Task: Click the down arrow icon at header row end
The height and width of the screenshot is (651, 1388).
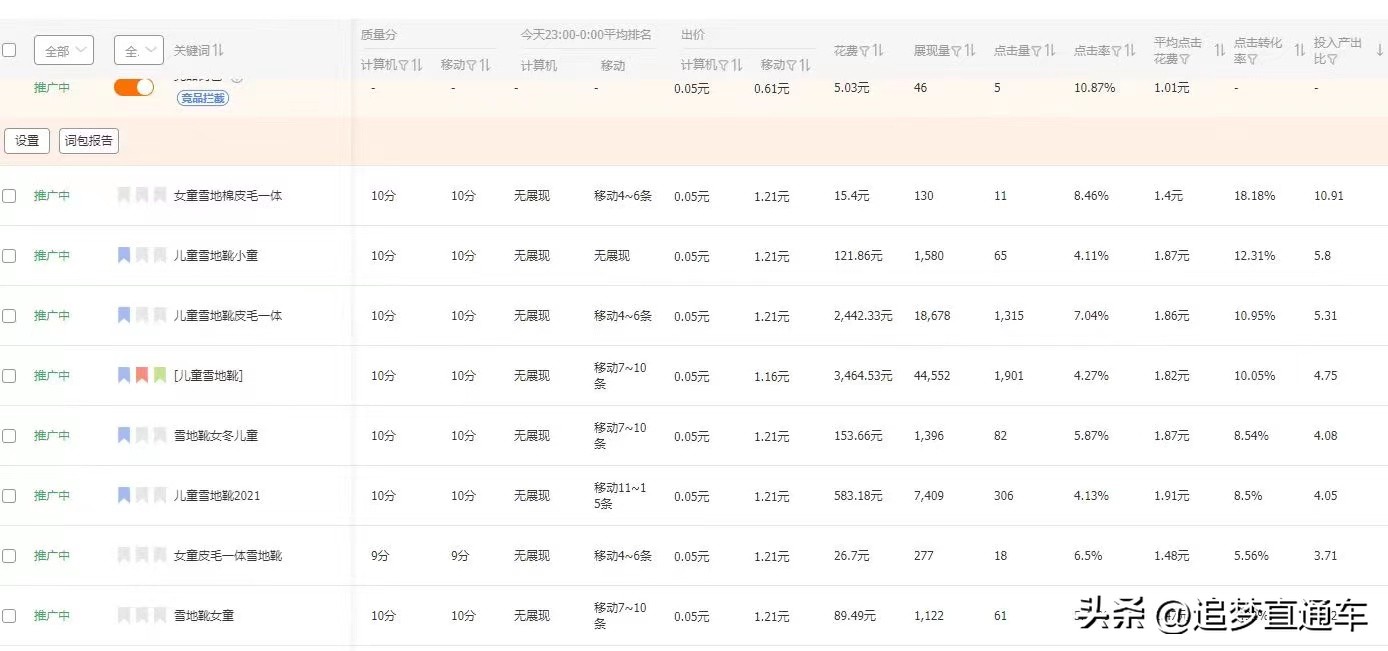Action: click(x=1378, y=48)
